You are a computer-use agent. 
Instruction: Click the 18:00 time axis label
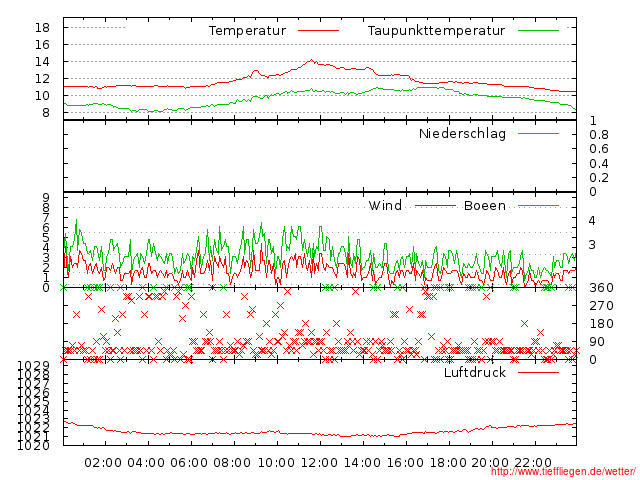click(448, 463)
